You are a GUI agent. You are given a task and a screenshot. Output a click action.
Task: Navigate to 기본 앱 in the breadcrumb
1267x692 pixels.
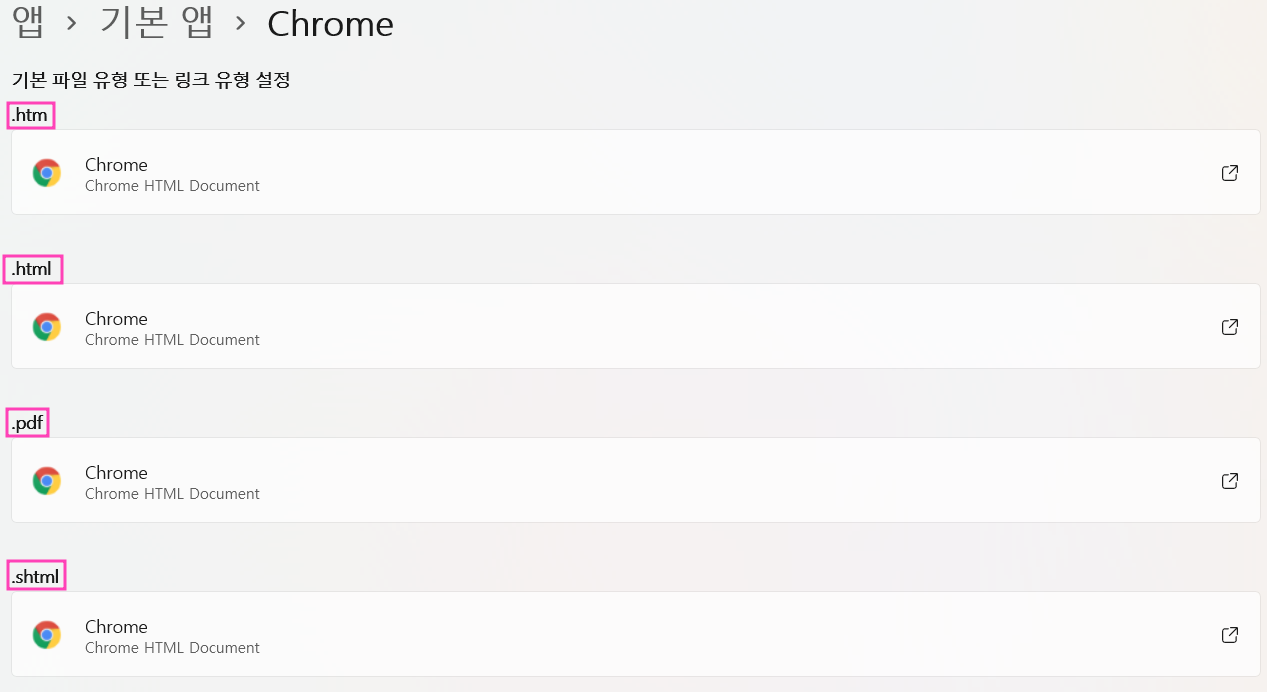(156, 23)
